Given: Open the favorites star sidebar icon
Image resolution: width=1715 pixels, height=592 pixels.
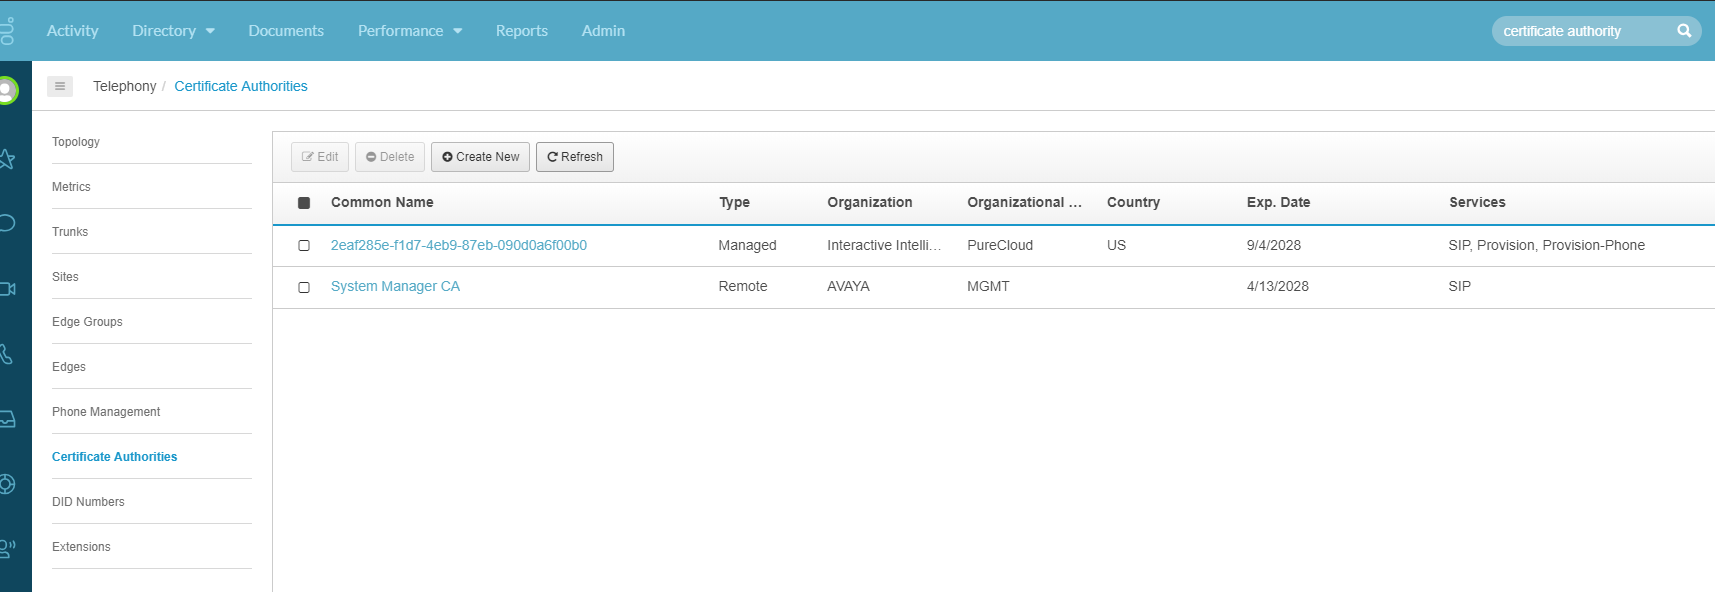Looking at the screenshot, I should [x=7, y=159].
